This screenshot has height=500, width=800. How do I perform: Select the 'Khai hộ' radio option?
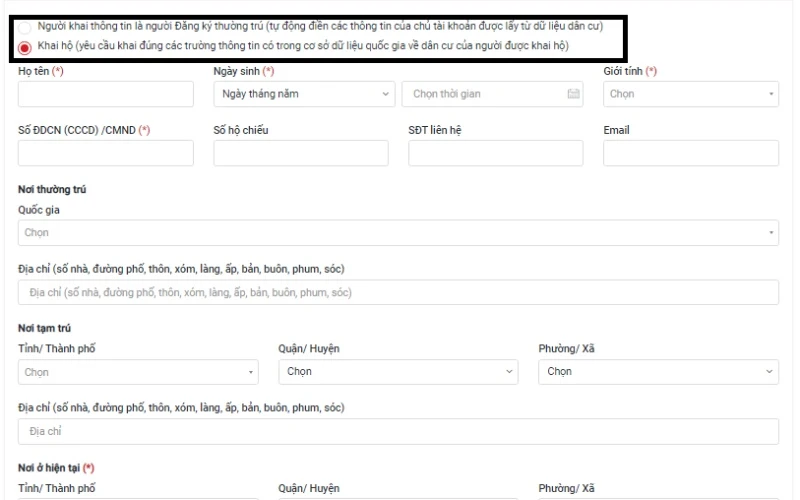tap(25, 47)
